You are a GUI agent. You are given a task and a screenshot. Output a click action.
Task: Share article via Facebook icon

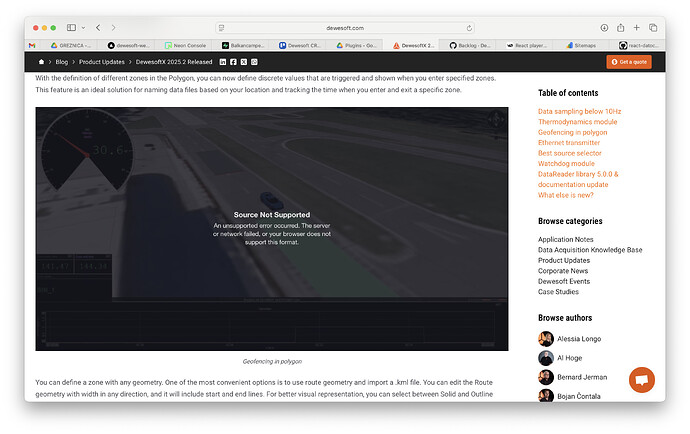point(233,62)
